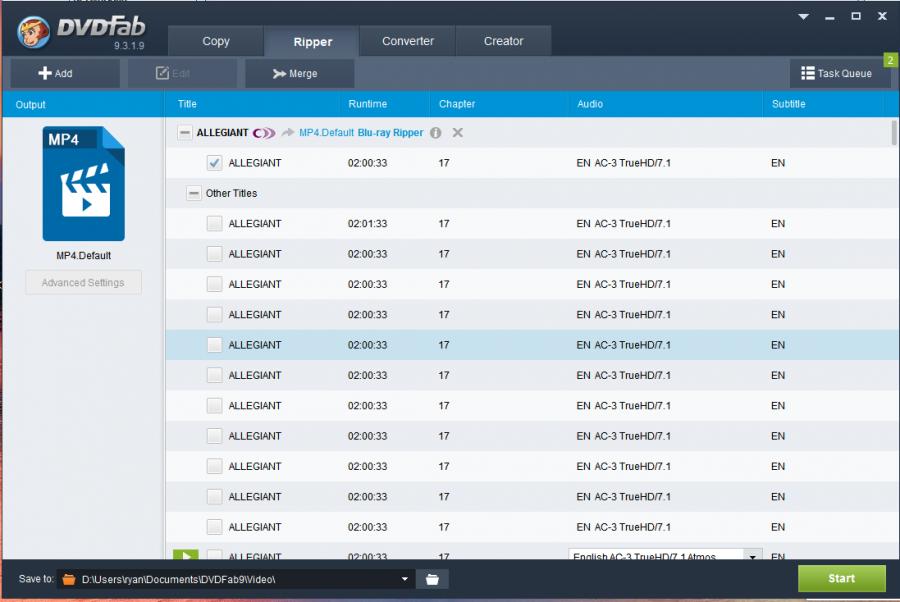Image resolution: width=900 pixels, height=602 pixels.
Task: Go to the Creator tab
Action: coord(503,41)
